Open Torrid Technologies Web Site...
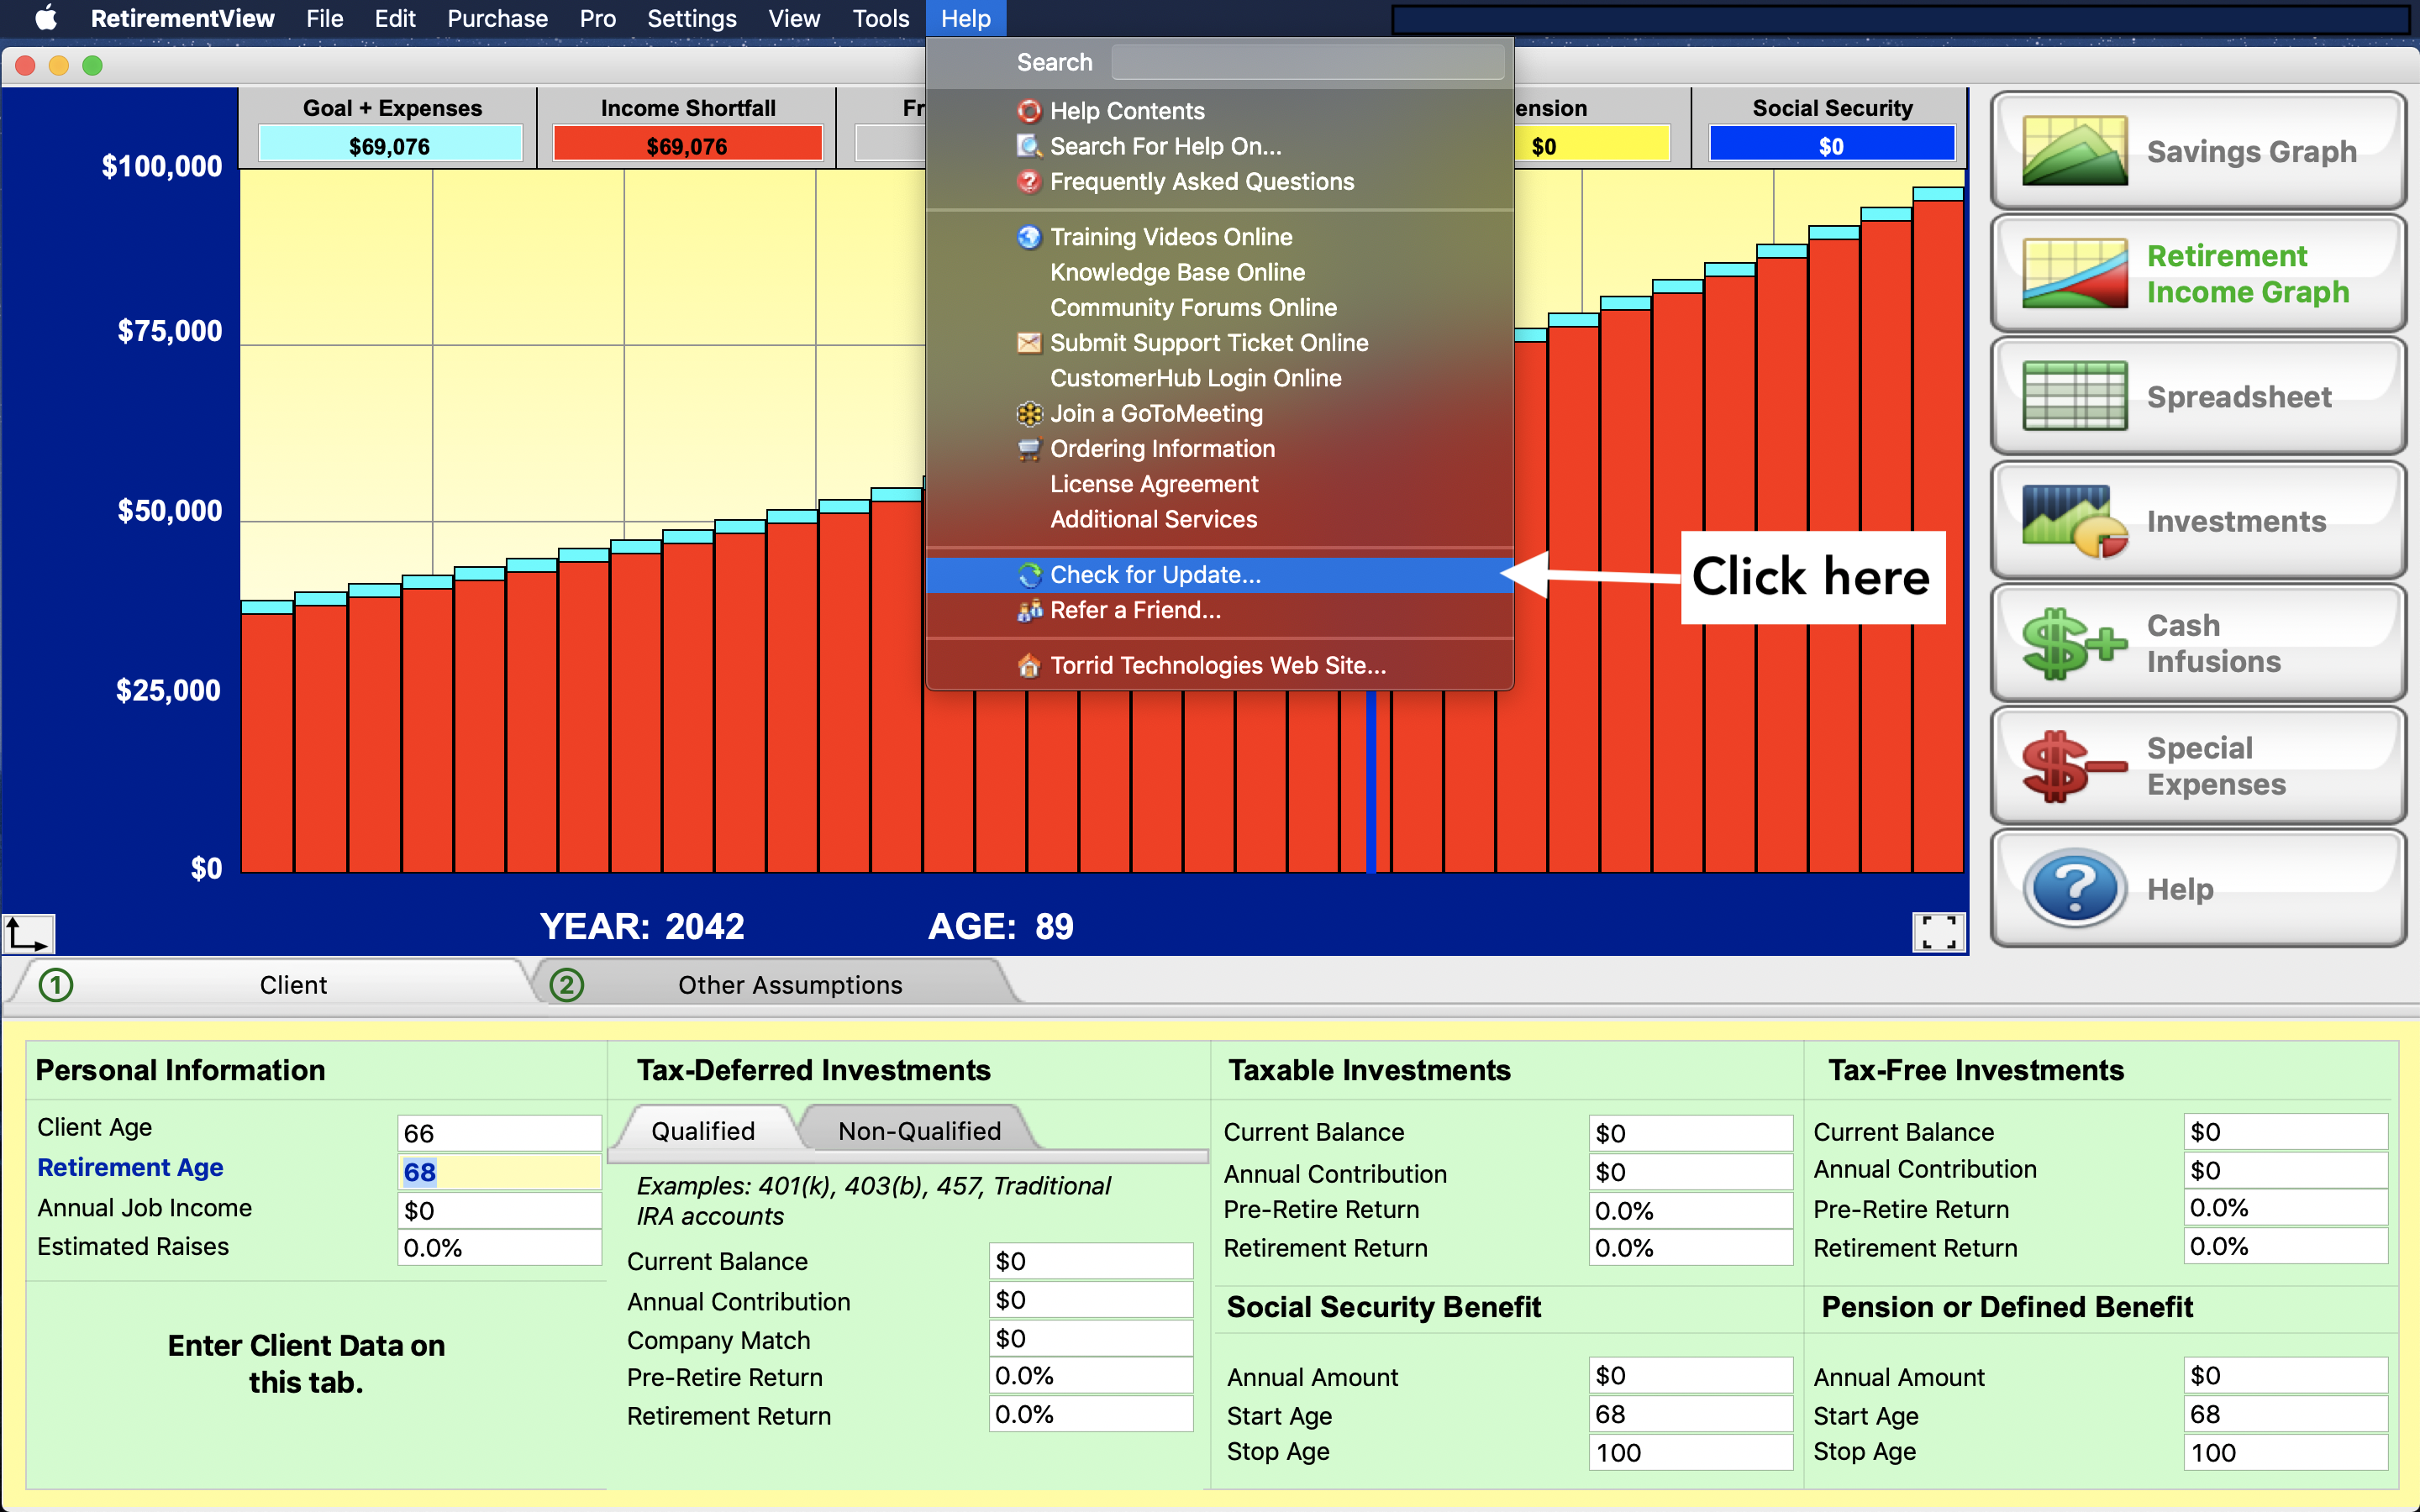Viewport: 2420px width, 1512px height. coord(1220,665)
